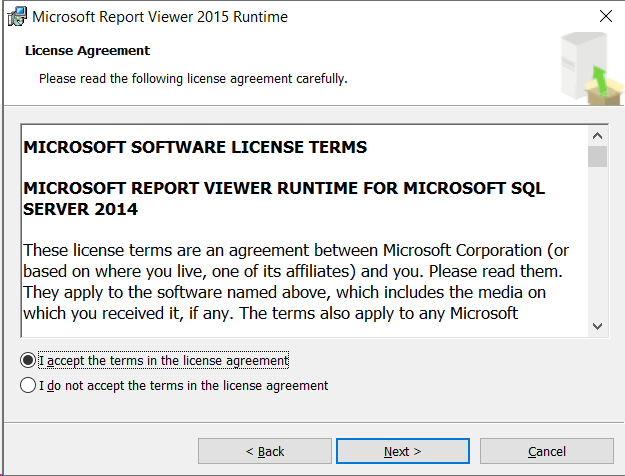Click the 'SERVER 2014' heading line
Screen dimensions: 625x476
81,209
